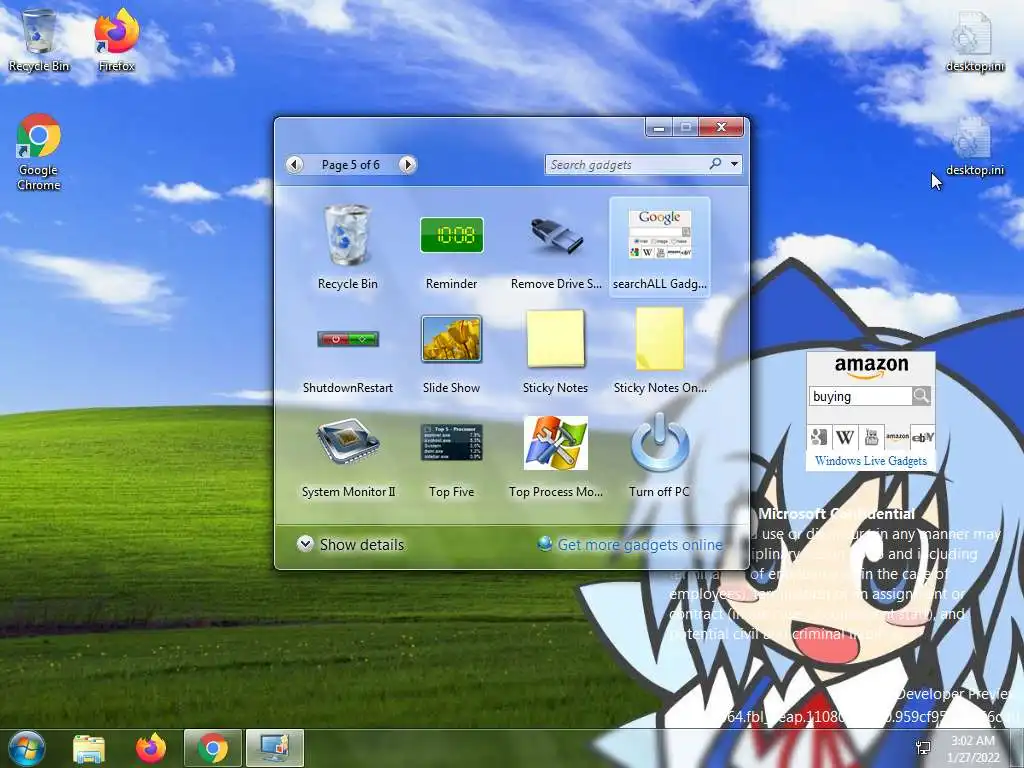This screenshot has height=768, width=1024.
Task: Open File Explorer from taskbar
Action: (x=89, y=748)
